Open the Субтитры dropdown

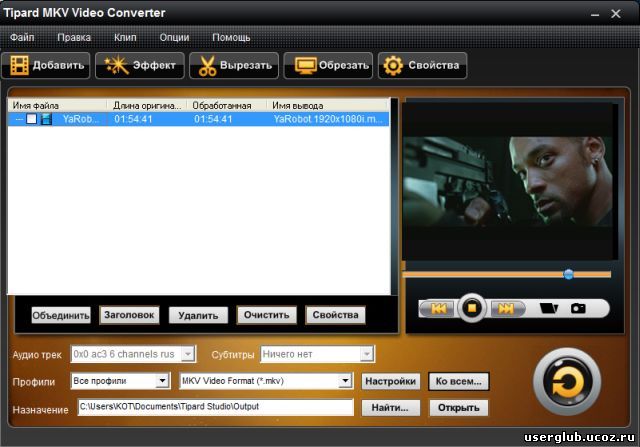(x=367, y=354)
